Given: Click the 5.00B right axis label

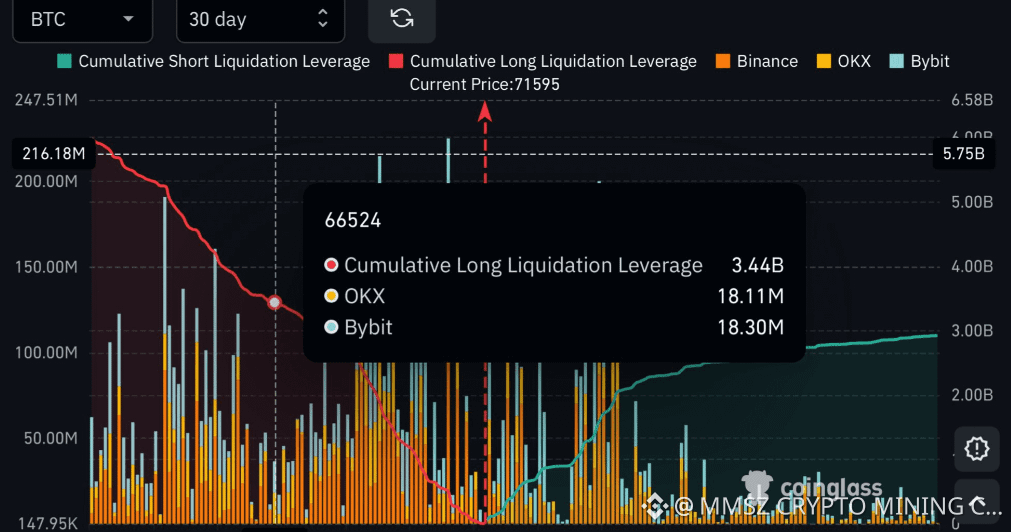Looking at the screenshot, I should click(x=972, y=202).
